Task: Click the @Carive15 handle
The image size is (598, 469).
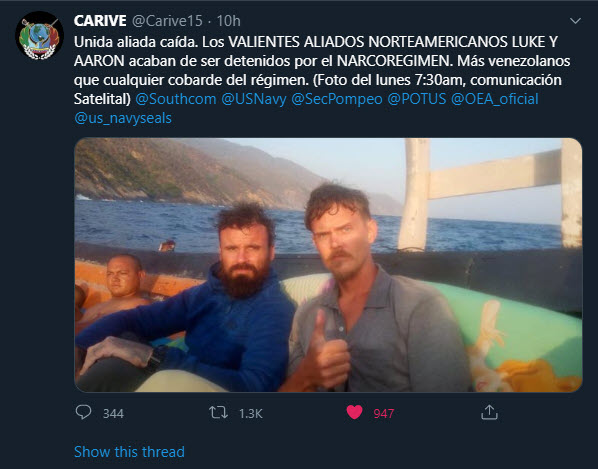Action: pyautogui.click(x=167, y=21)
